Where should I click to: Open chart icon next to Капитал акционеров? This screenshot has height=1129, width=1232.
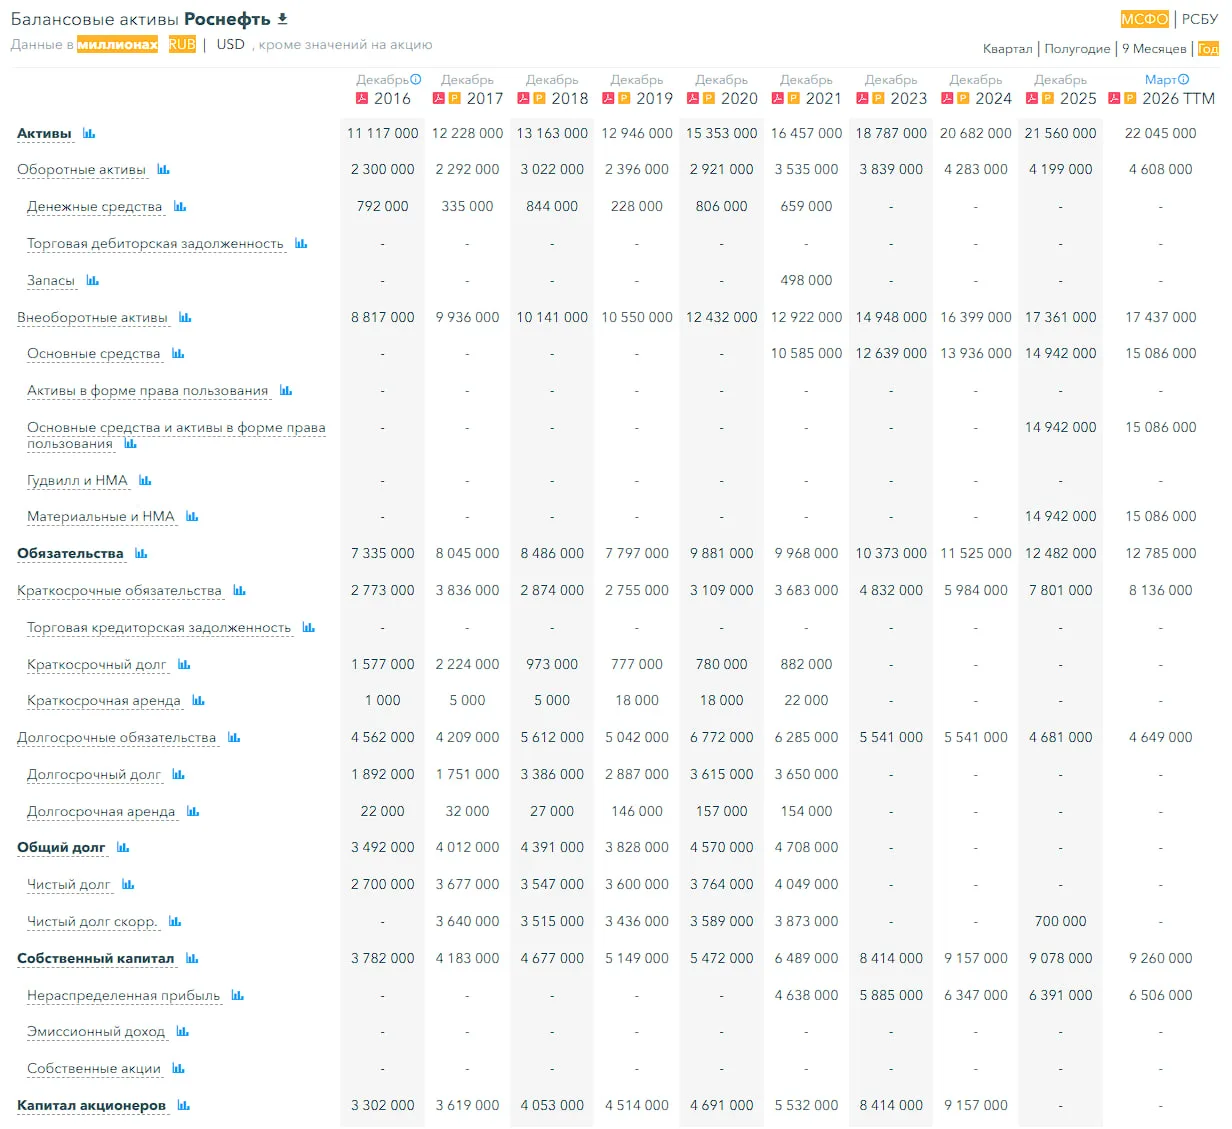point(183,1106)
